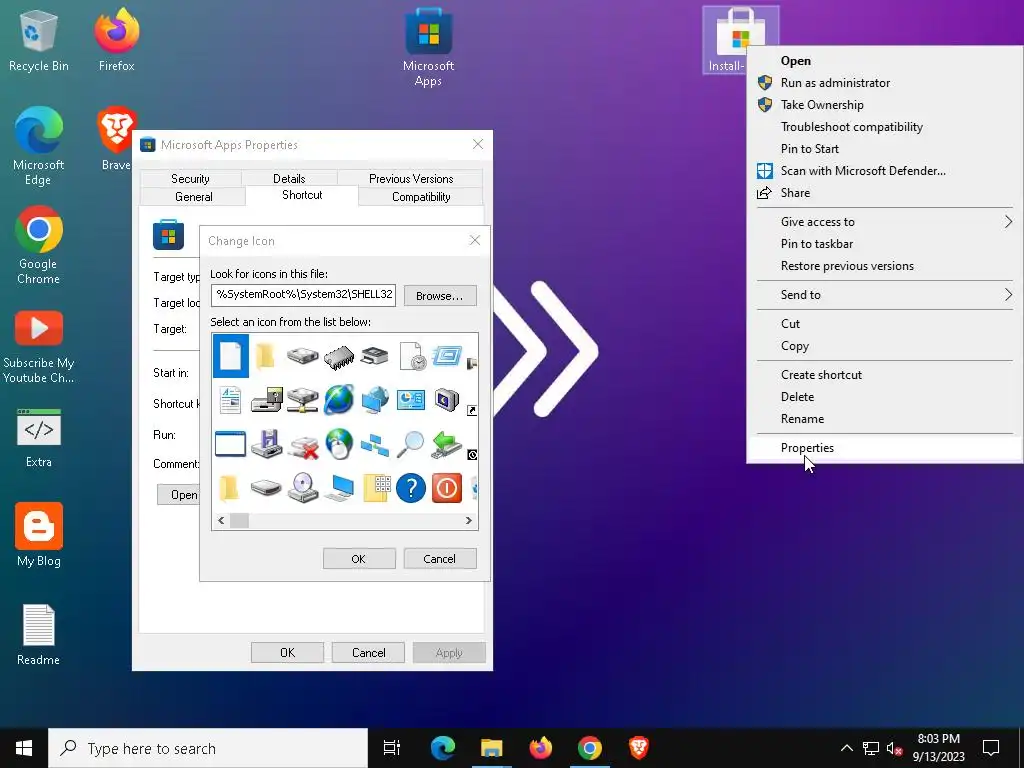Screen dimensions: 1024x768
Task: Choose Properties in the context menu
Action: point(884,448)
